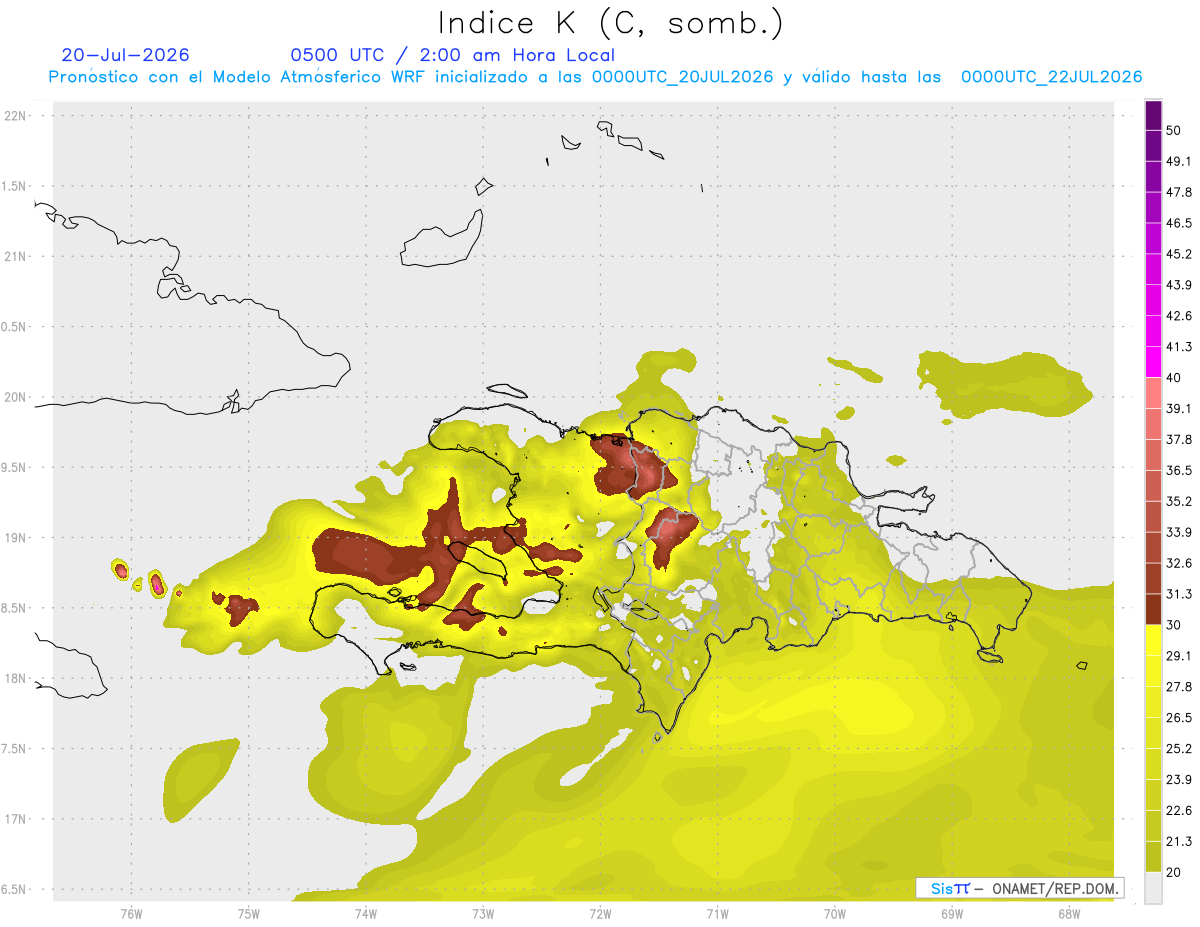Click the colorbar label "49.1"
The width and height of the screenshot is (1200, 927).
click(1179, 162)
